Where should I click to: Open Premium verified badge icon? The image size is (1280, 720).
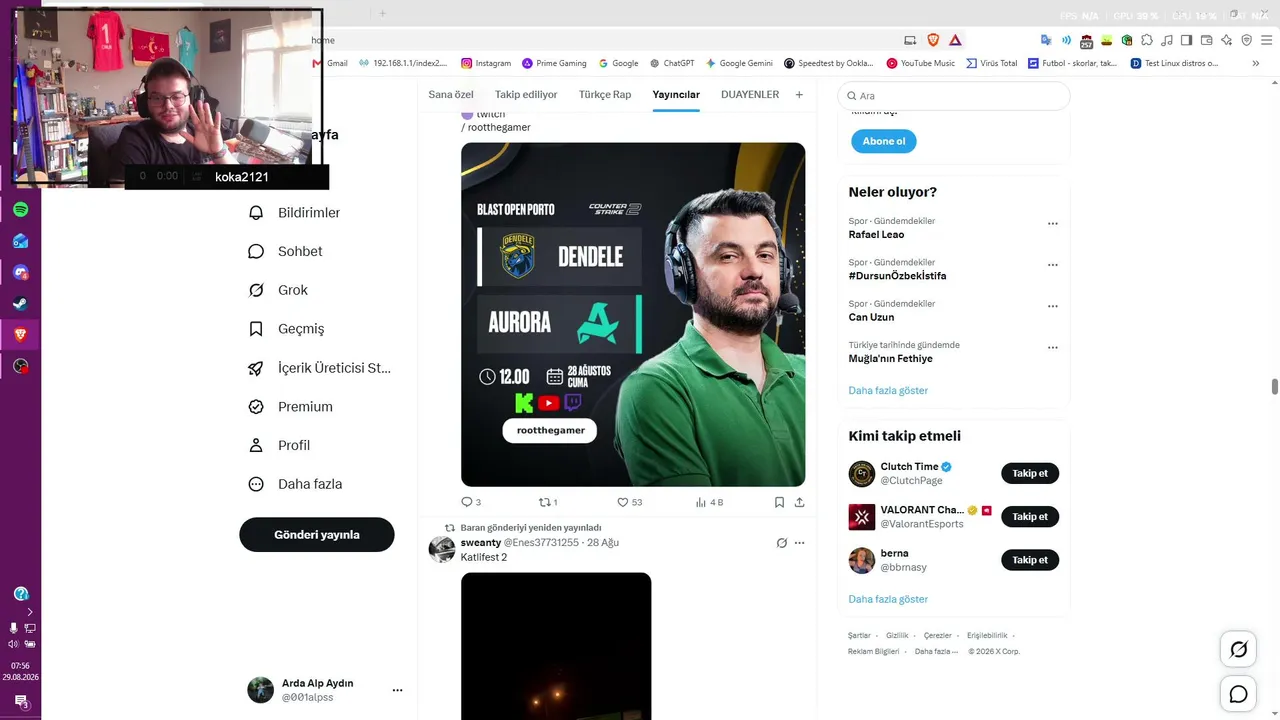click(x=256, y=407)
